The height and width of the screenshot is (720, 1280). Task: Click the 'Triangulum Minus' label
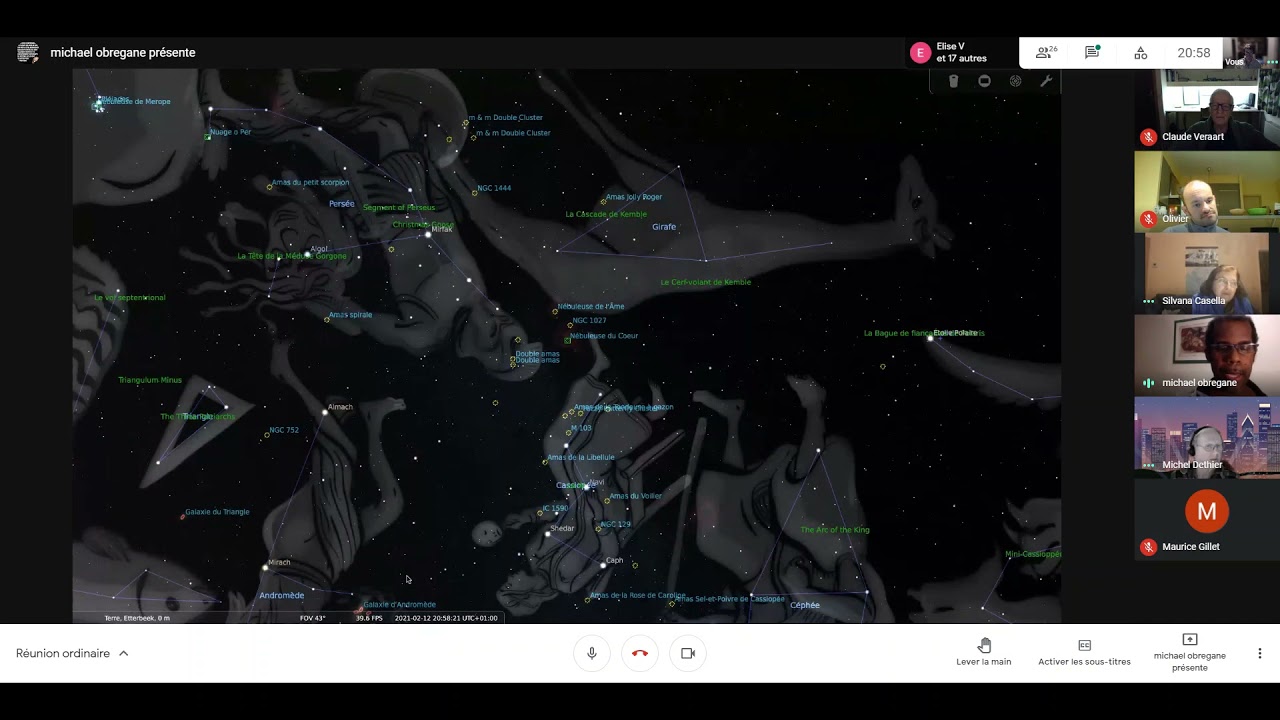coord(150,380)
